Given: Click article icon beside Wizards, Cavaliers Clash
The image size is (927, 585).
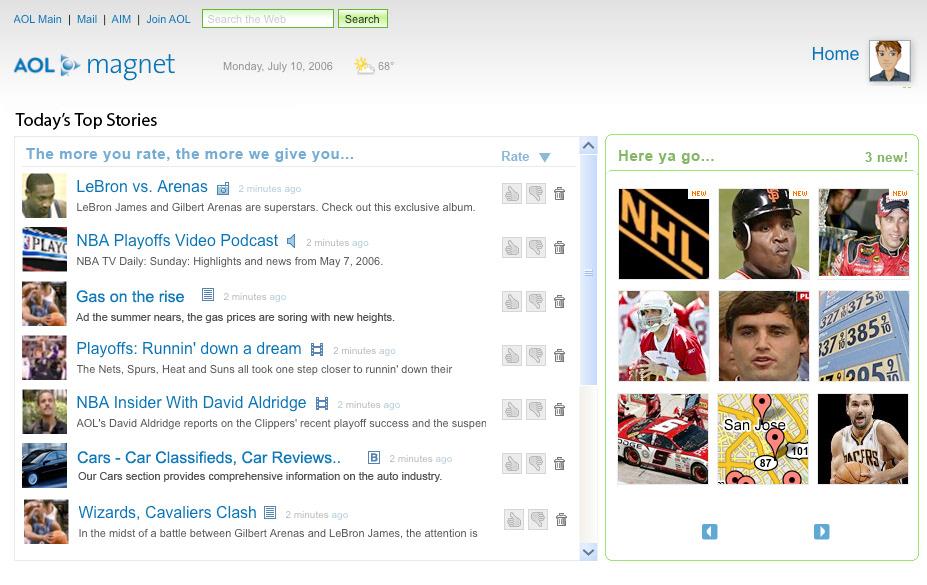Looking at the screenshot, I should click(270, 512).
